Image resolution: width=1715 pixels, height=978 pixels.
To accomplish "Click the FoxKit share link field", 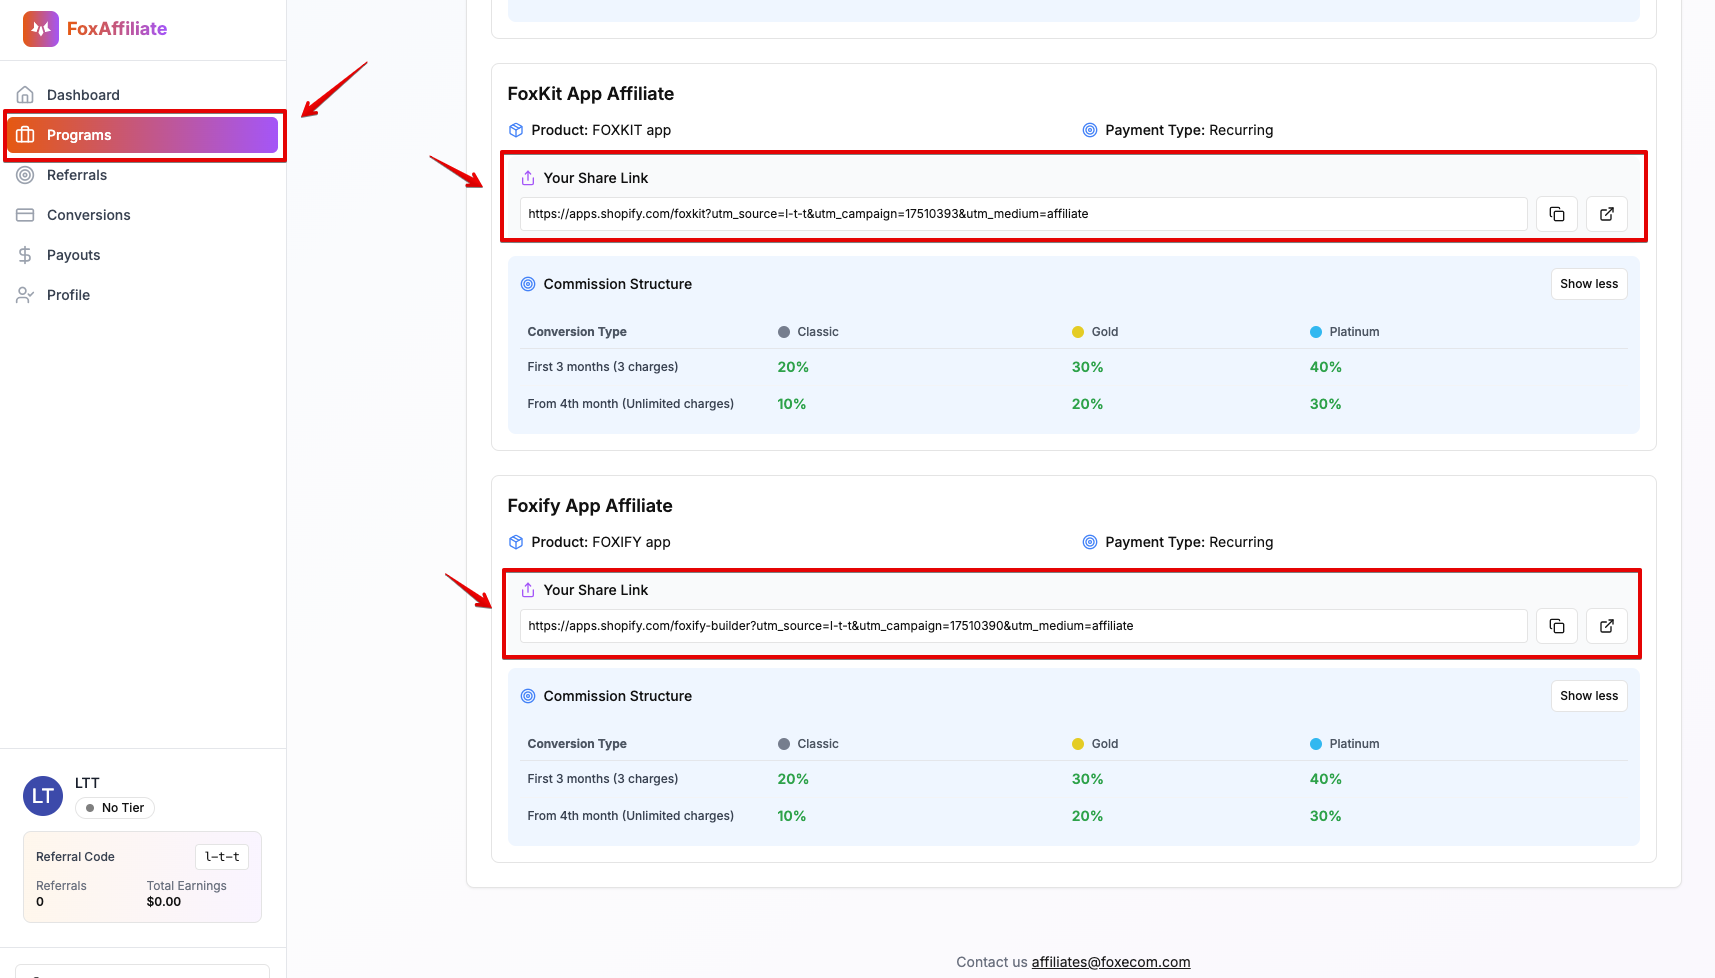I will click(1023, 214).
